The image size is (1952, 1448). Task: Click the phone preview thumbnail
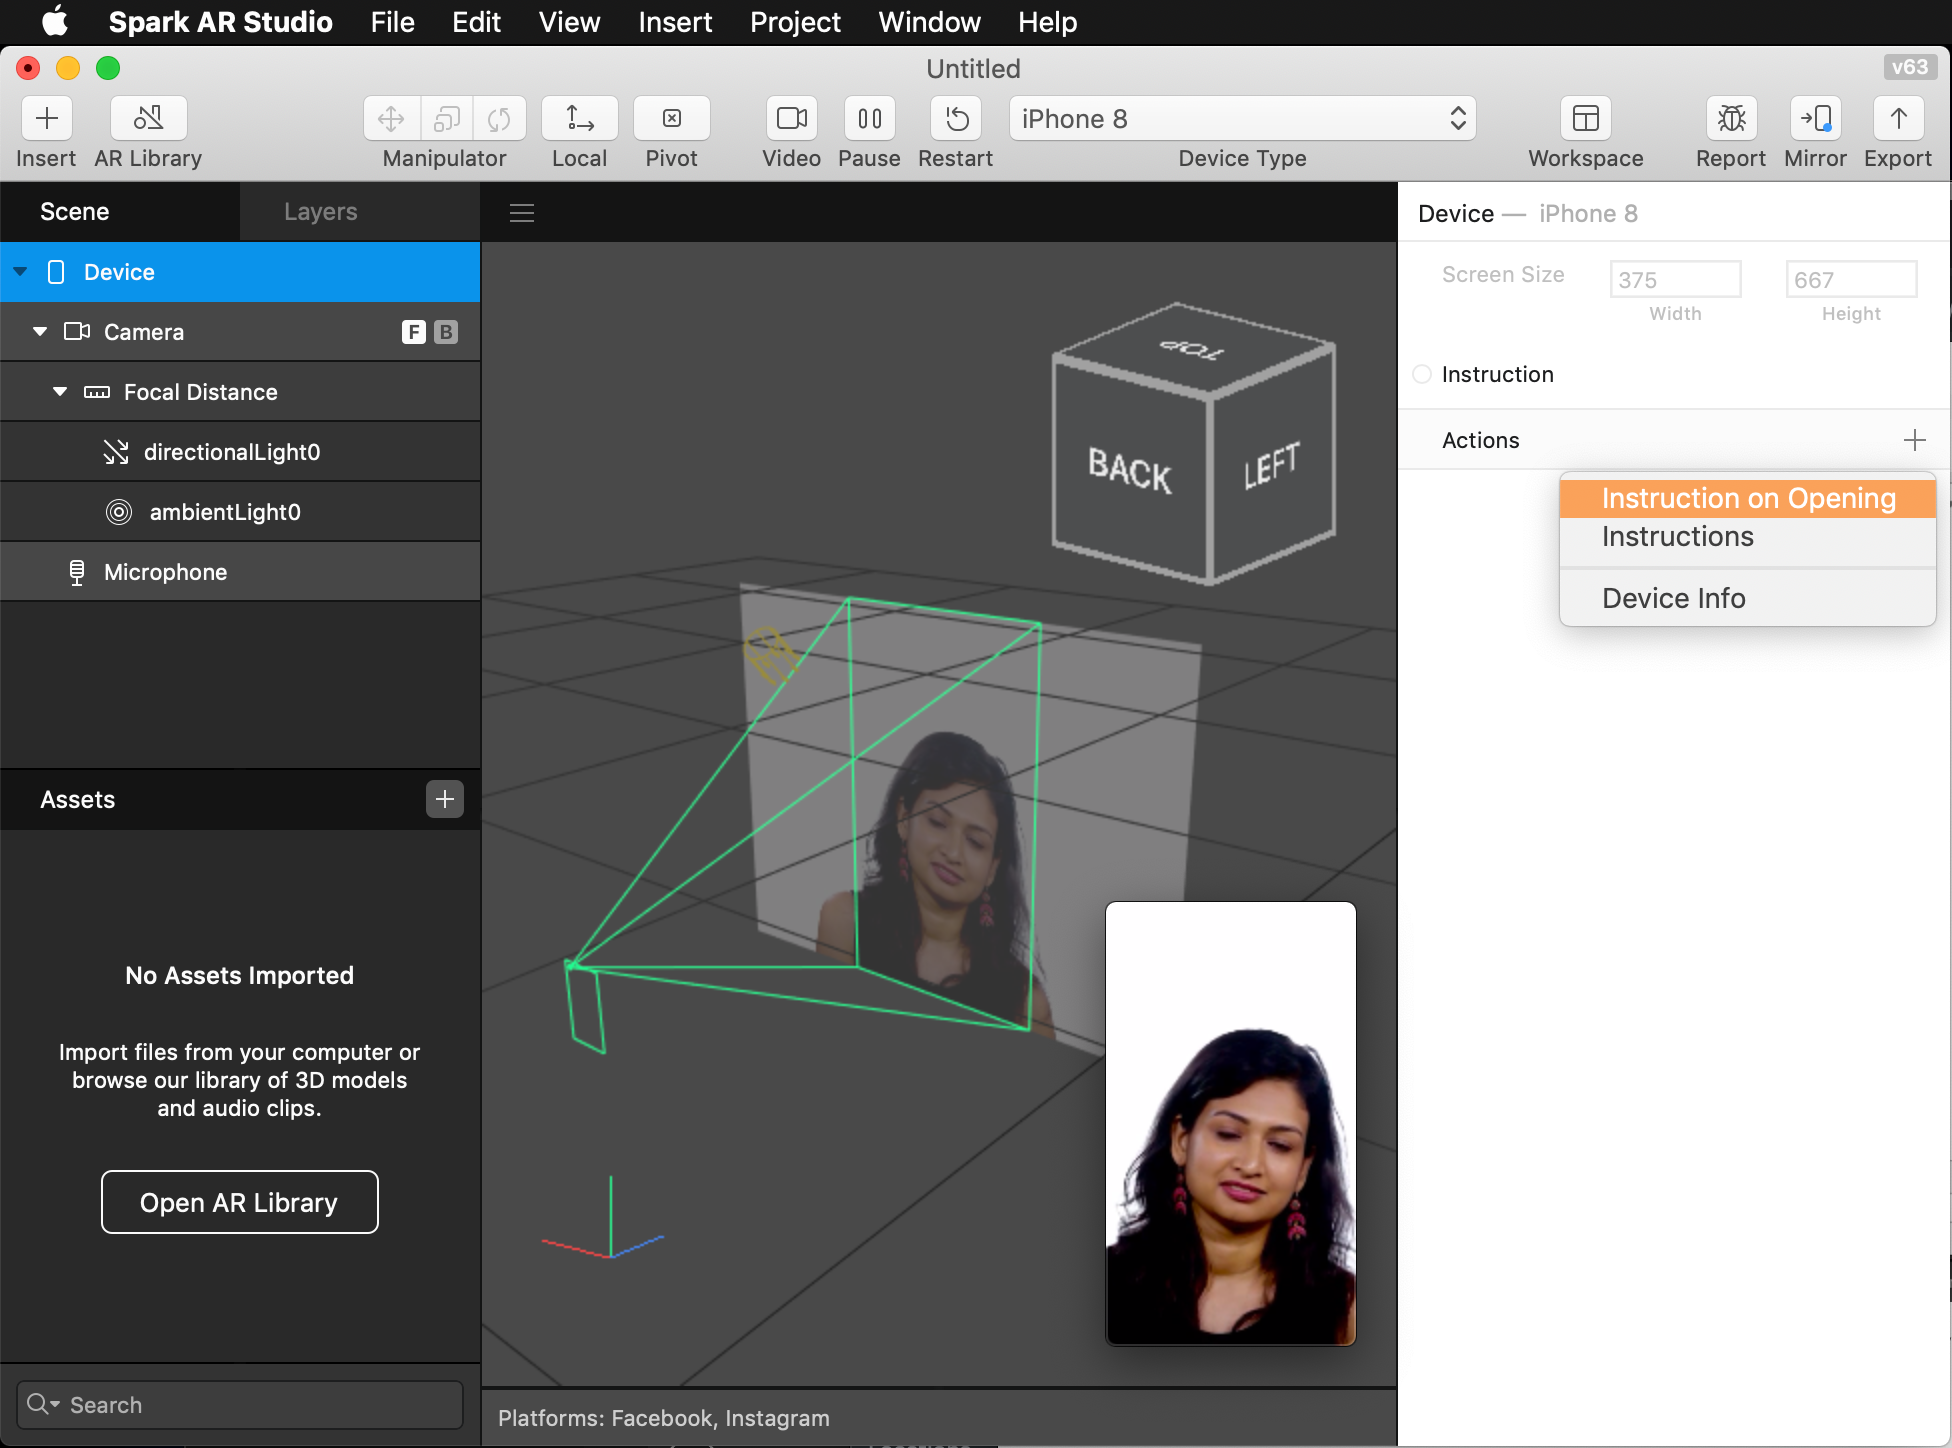point(1231,1123)
